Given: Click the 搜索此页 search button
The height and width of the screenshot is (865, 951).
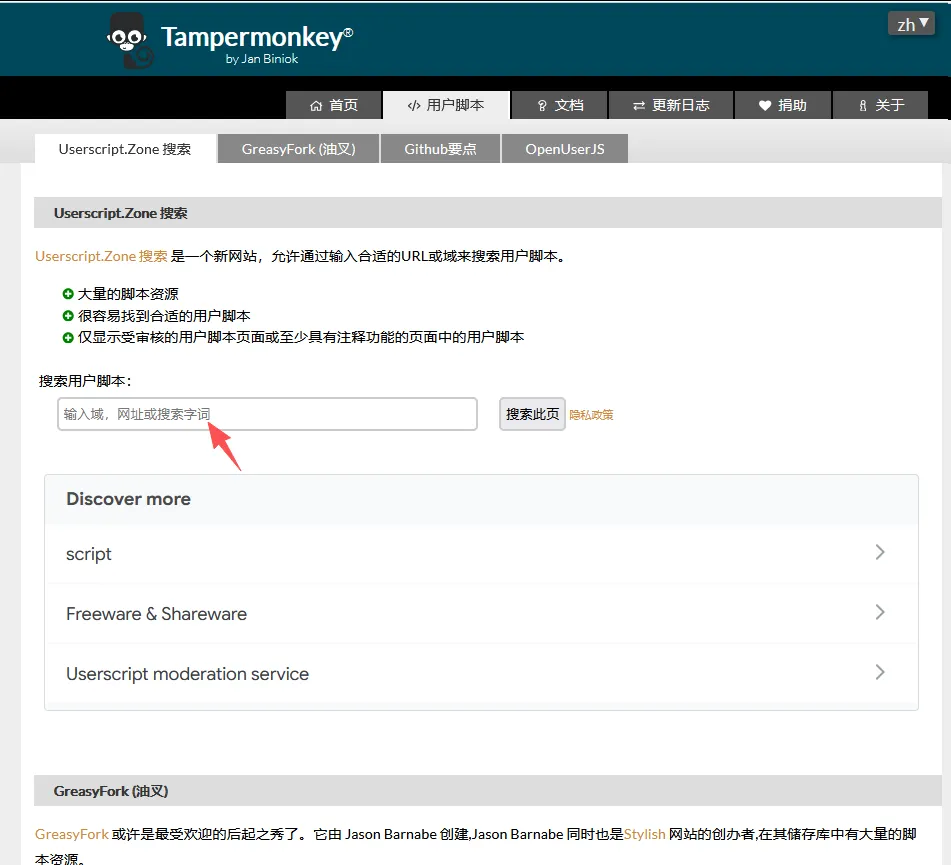Looking at the screenshot, I should [x=533, y=414].
